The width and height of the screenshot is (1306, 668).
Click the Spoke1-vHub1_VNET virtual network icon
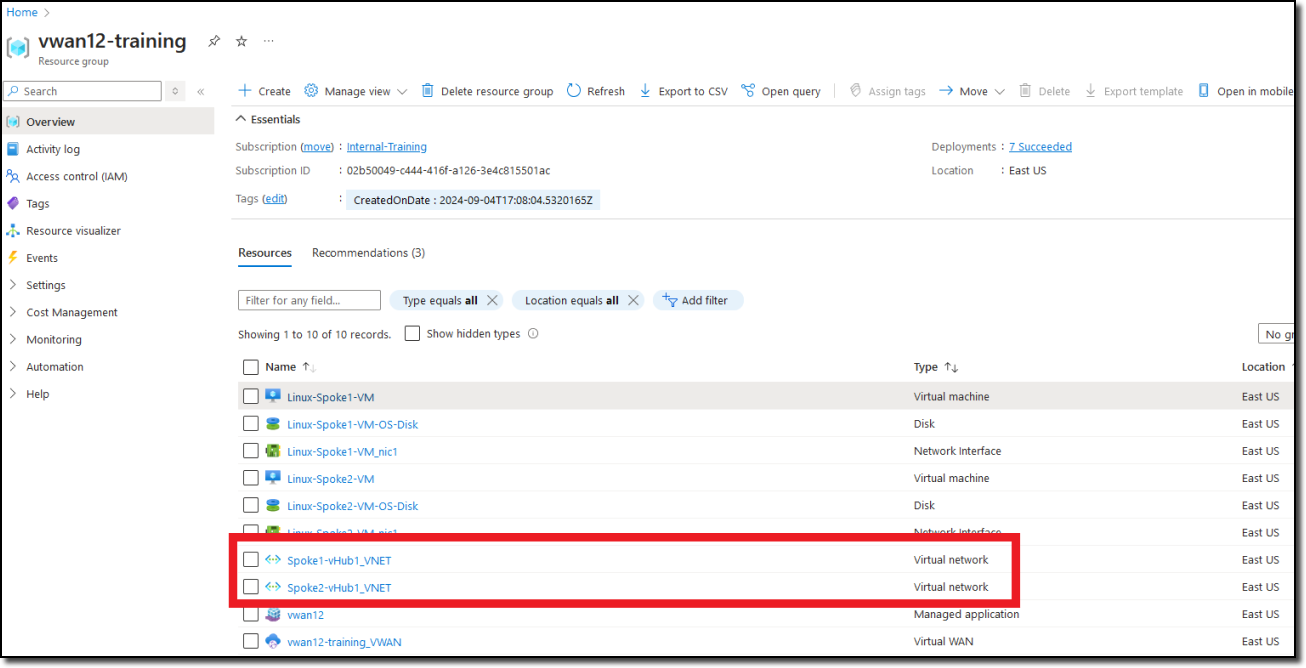273,560
